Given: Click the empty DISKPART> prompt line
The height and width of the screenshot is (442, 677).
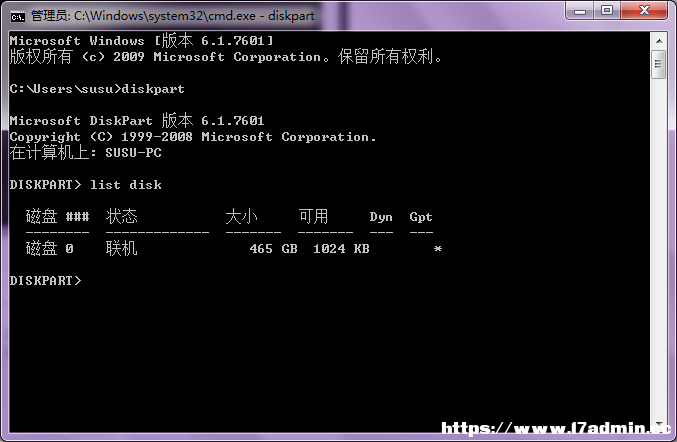Looking at the screenshot, I should click(45, 281).
